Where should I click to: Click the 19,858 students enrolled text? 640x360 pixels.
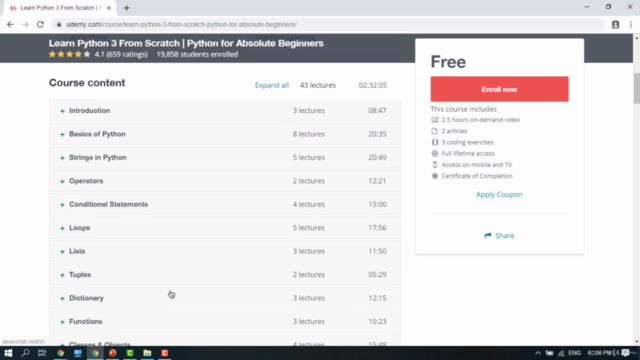197,54
